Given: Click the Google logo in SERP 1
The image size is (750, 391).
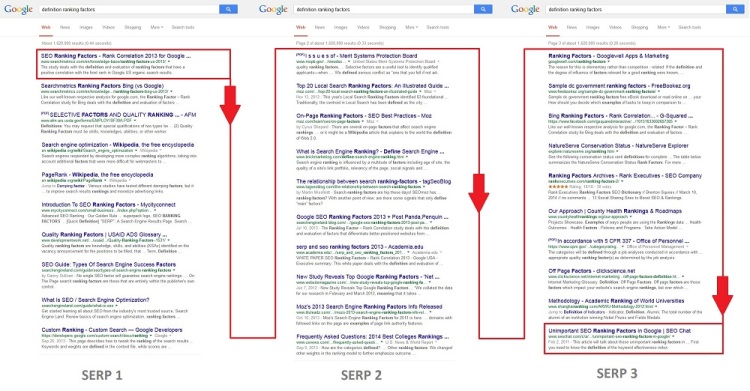Looking at the screenshot, I should (19, 10).
